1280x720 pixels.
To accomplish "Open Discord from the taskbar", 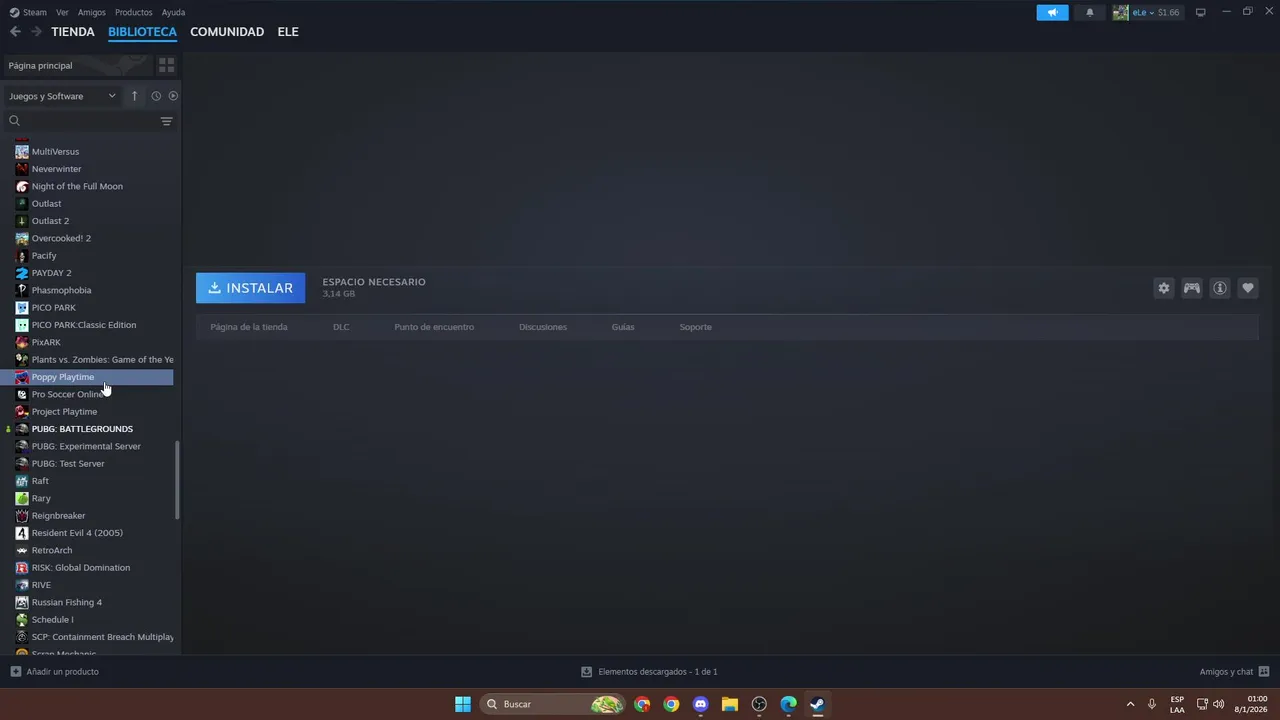I will coord(701,704).
